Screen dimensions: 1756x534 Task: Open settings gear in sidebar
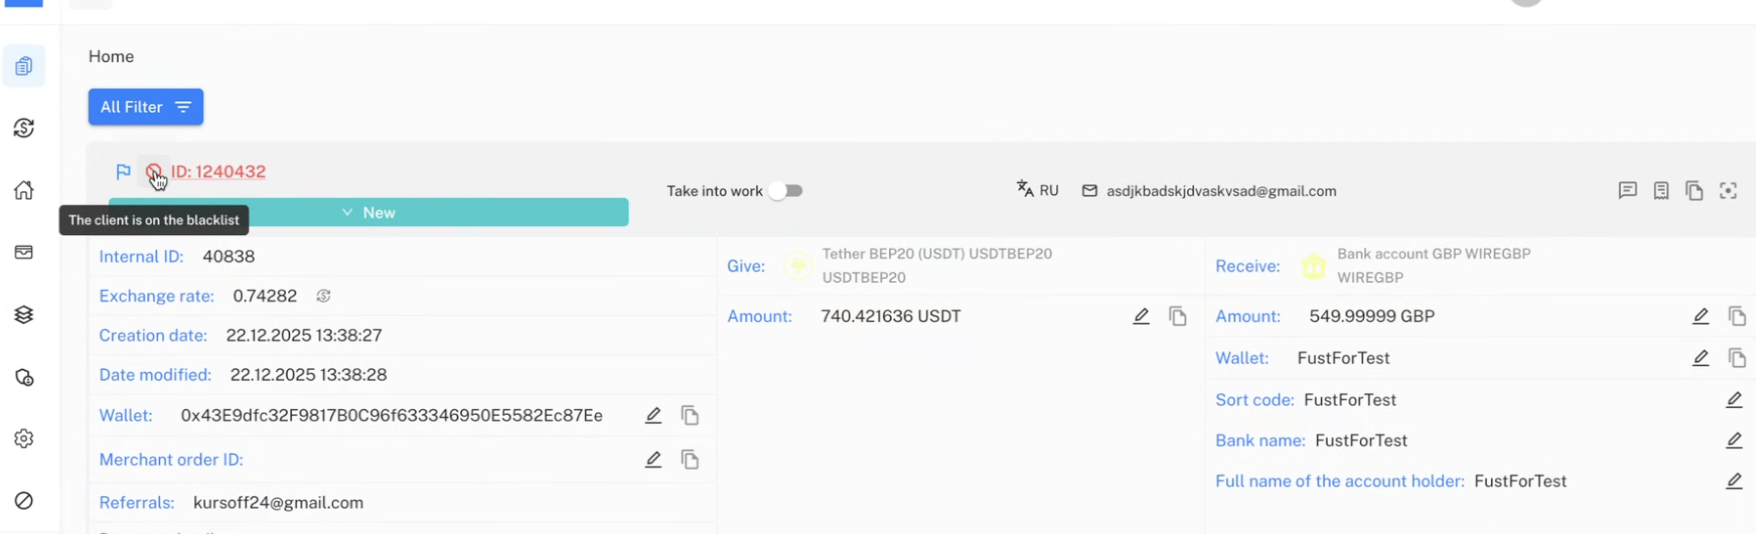tap(24, 439)
